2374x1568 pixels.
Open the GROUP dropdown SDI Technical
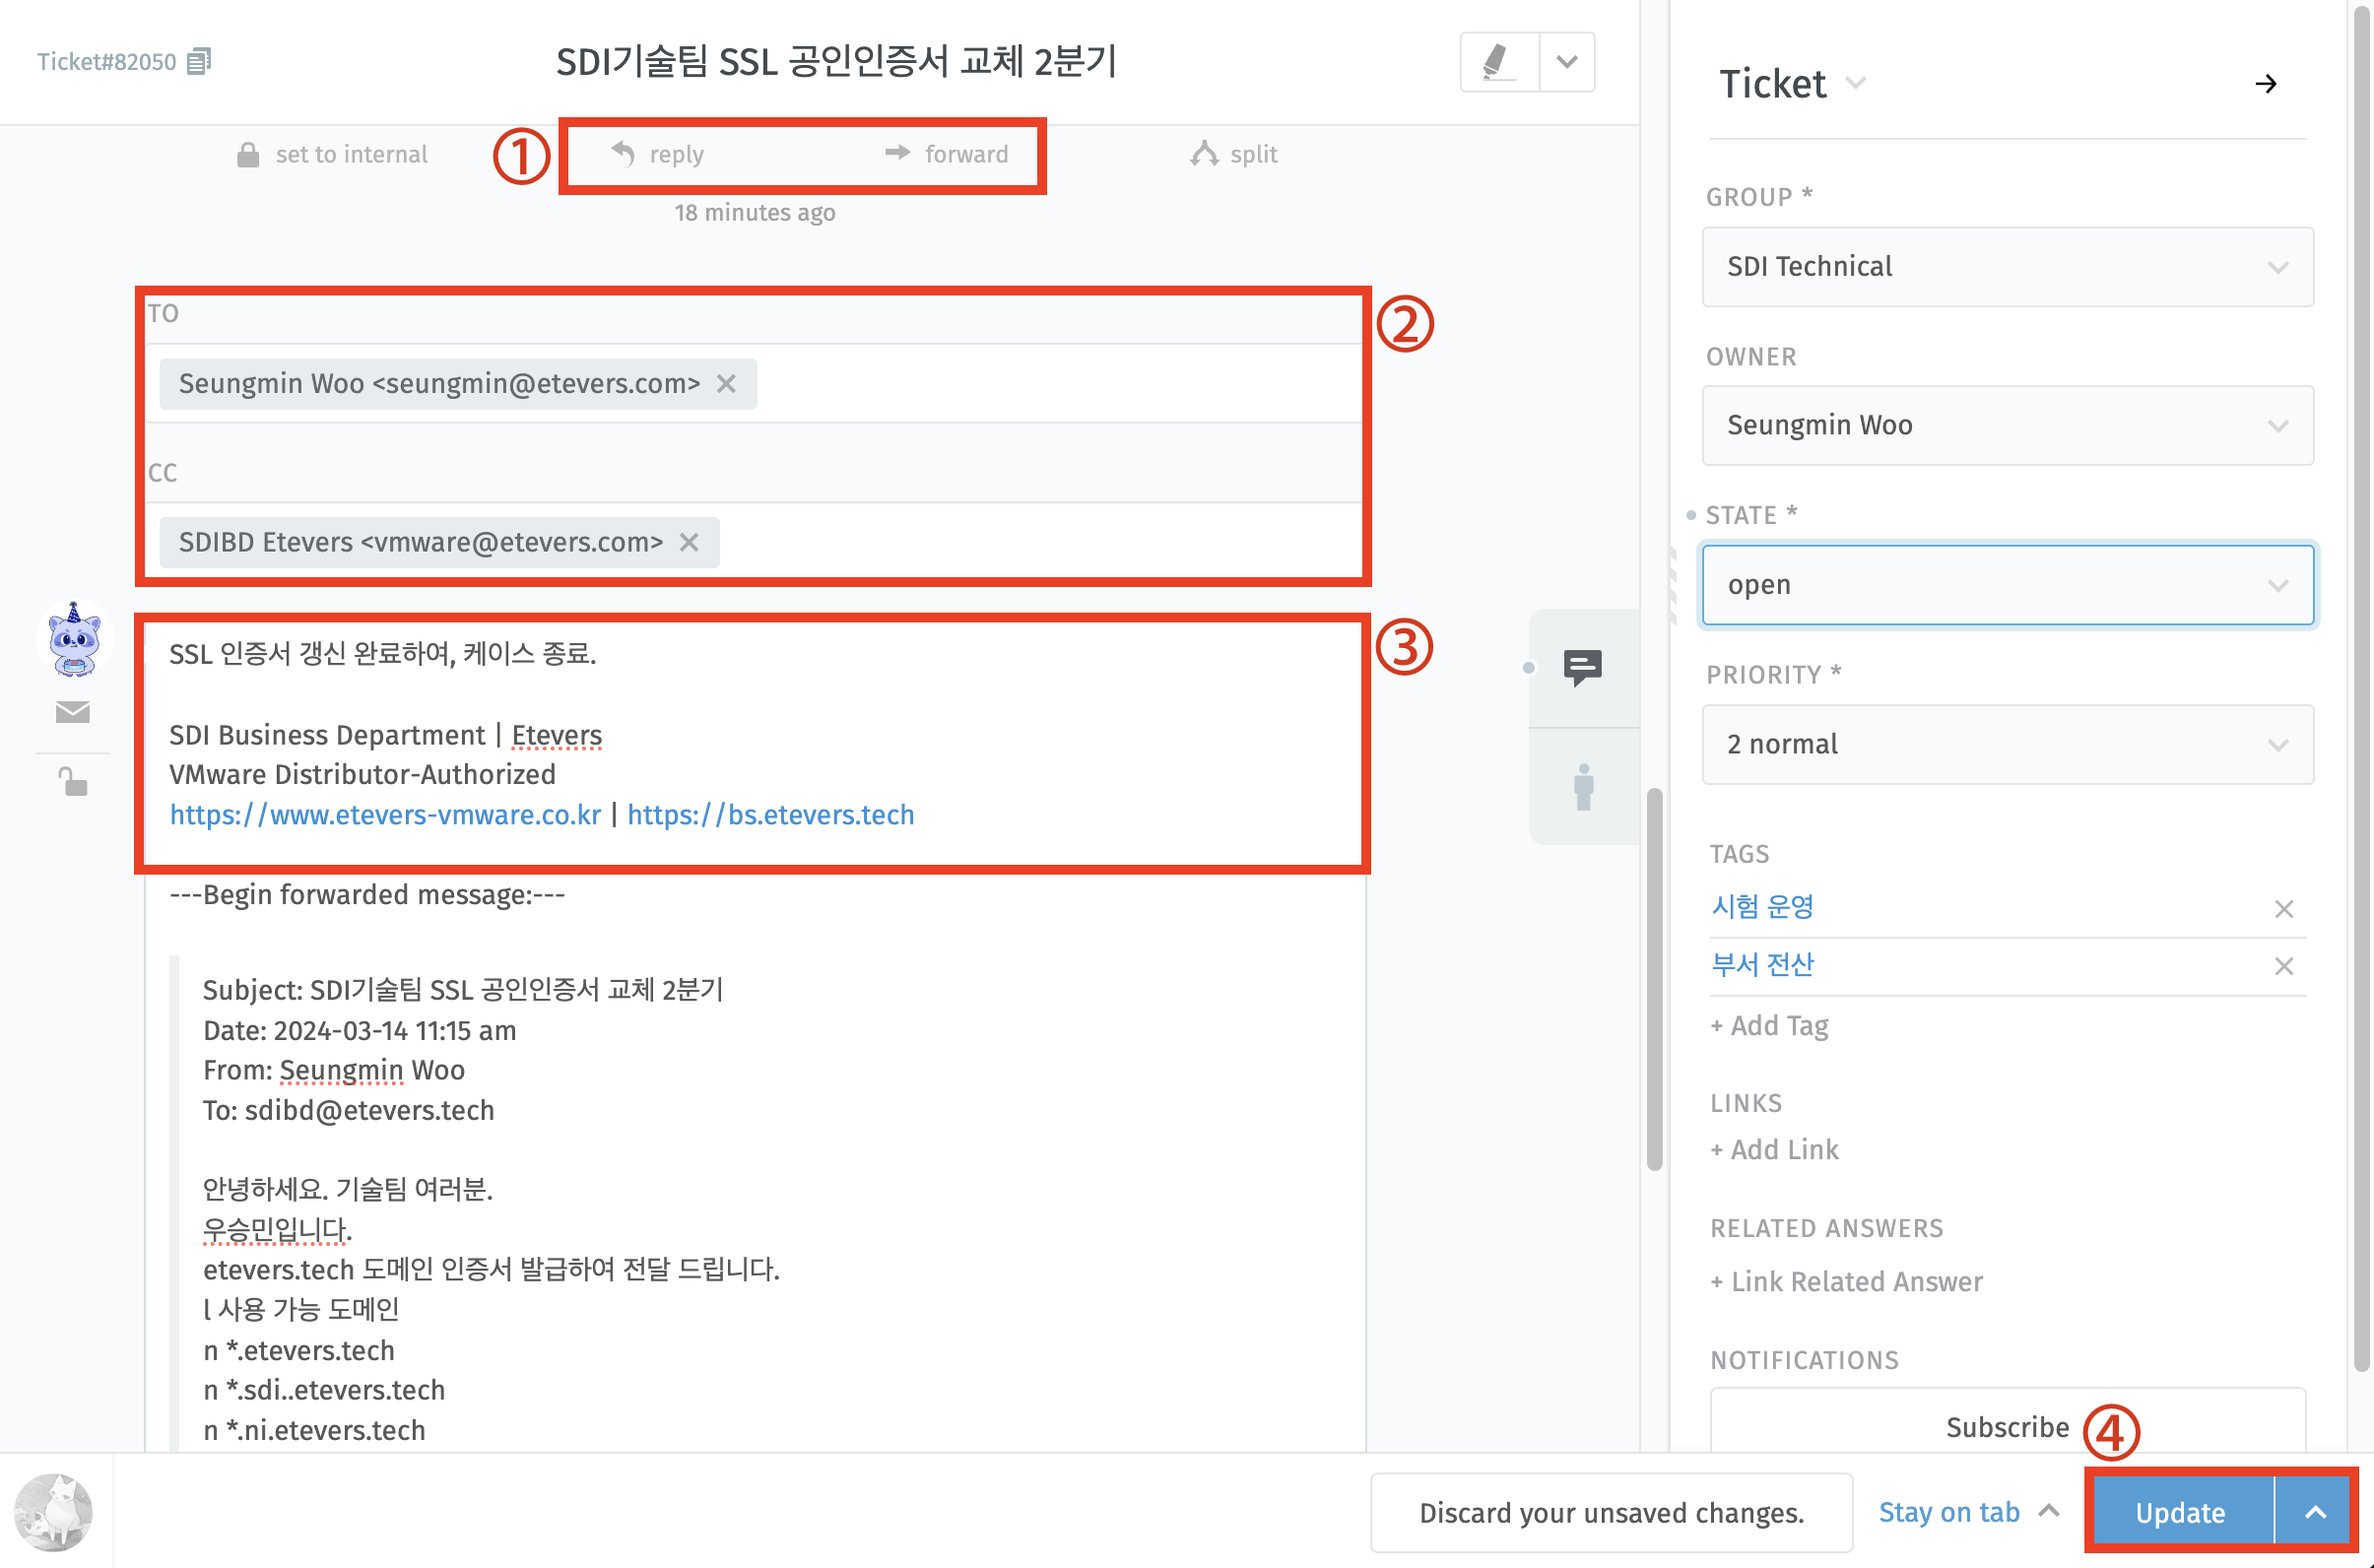point(2007,266)
